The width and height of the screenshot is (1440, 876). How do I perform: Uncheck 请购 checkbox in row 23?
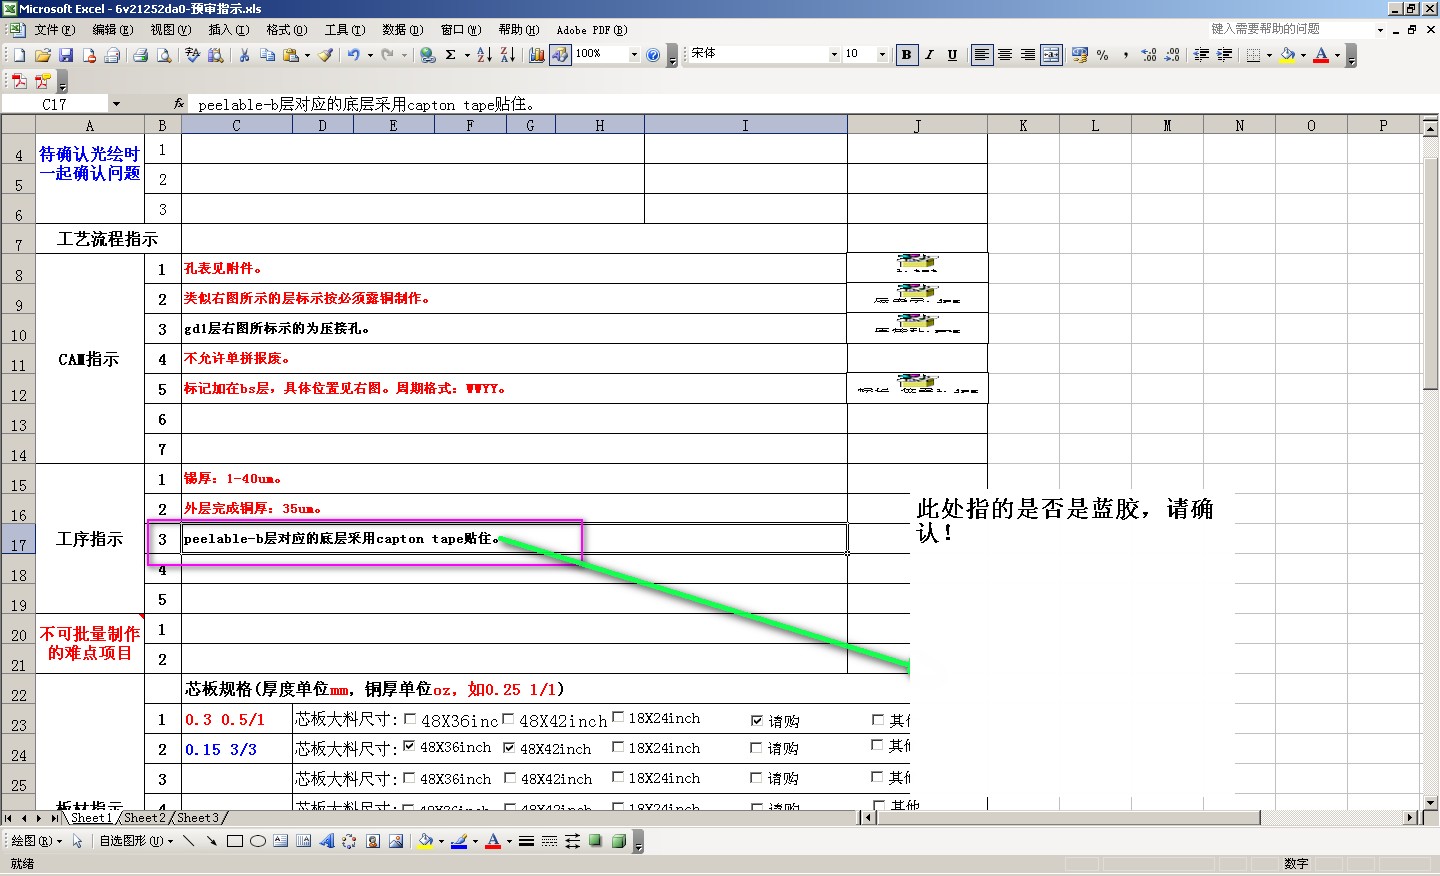point(757,720)
